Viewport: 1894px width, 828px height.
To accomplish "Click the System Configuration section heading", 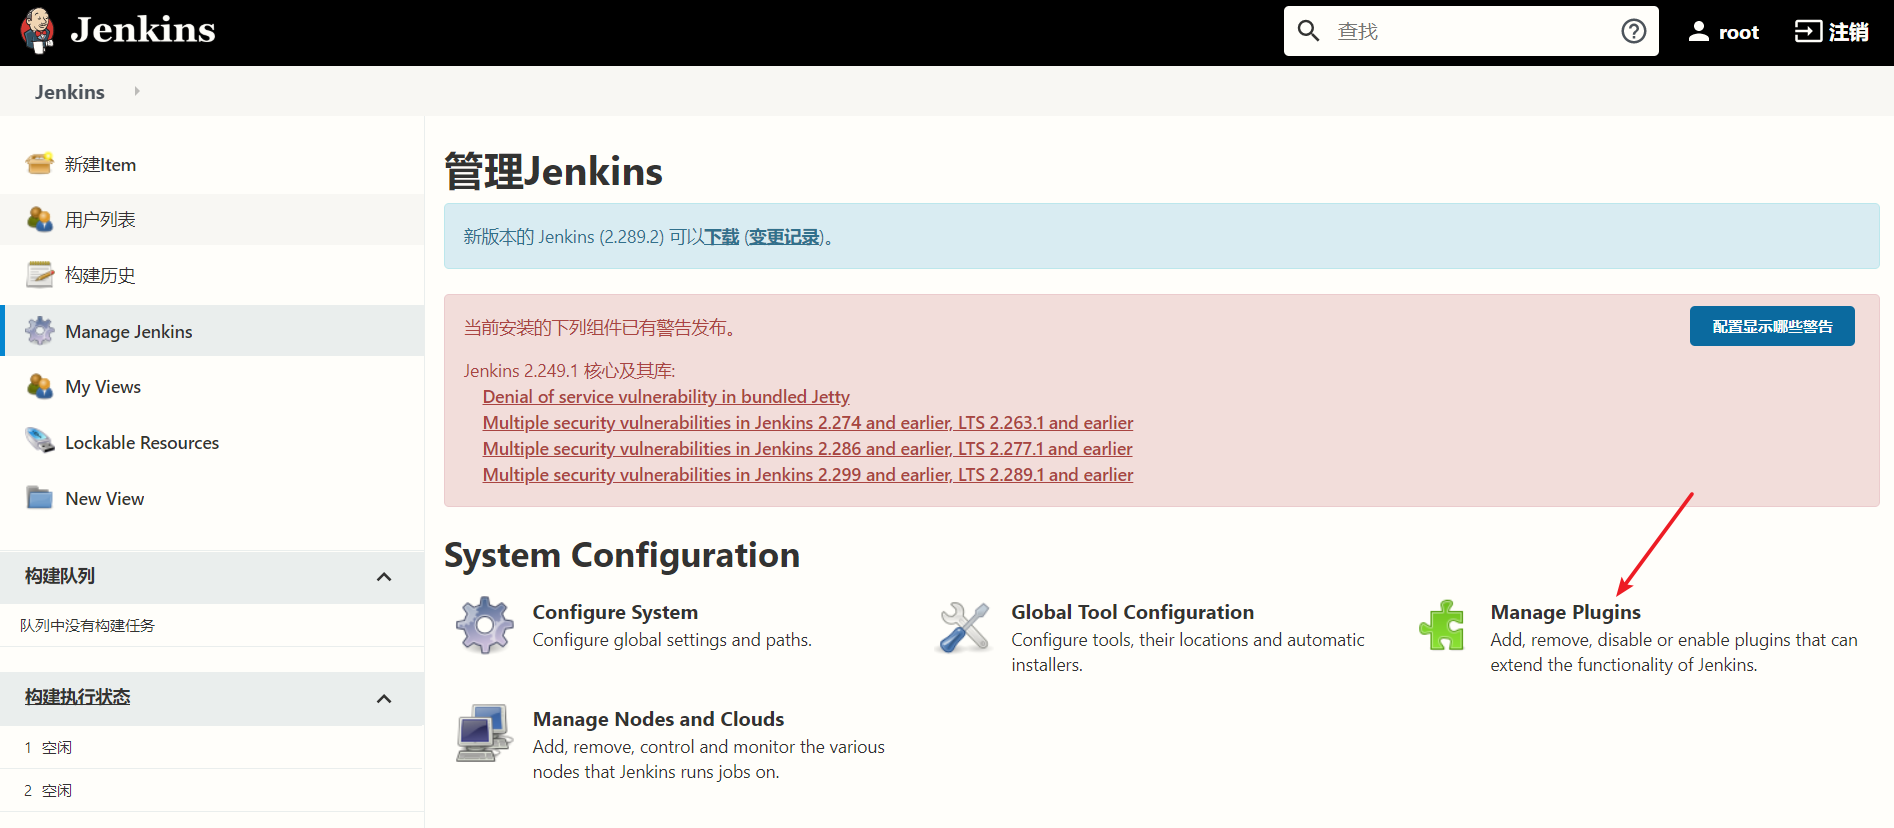I will point(622,555).
